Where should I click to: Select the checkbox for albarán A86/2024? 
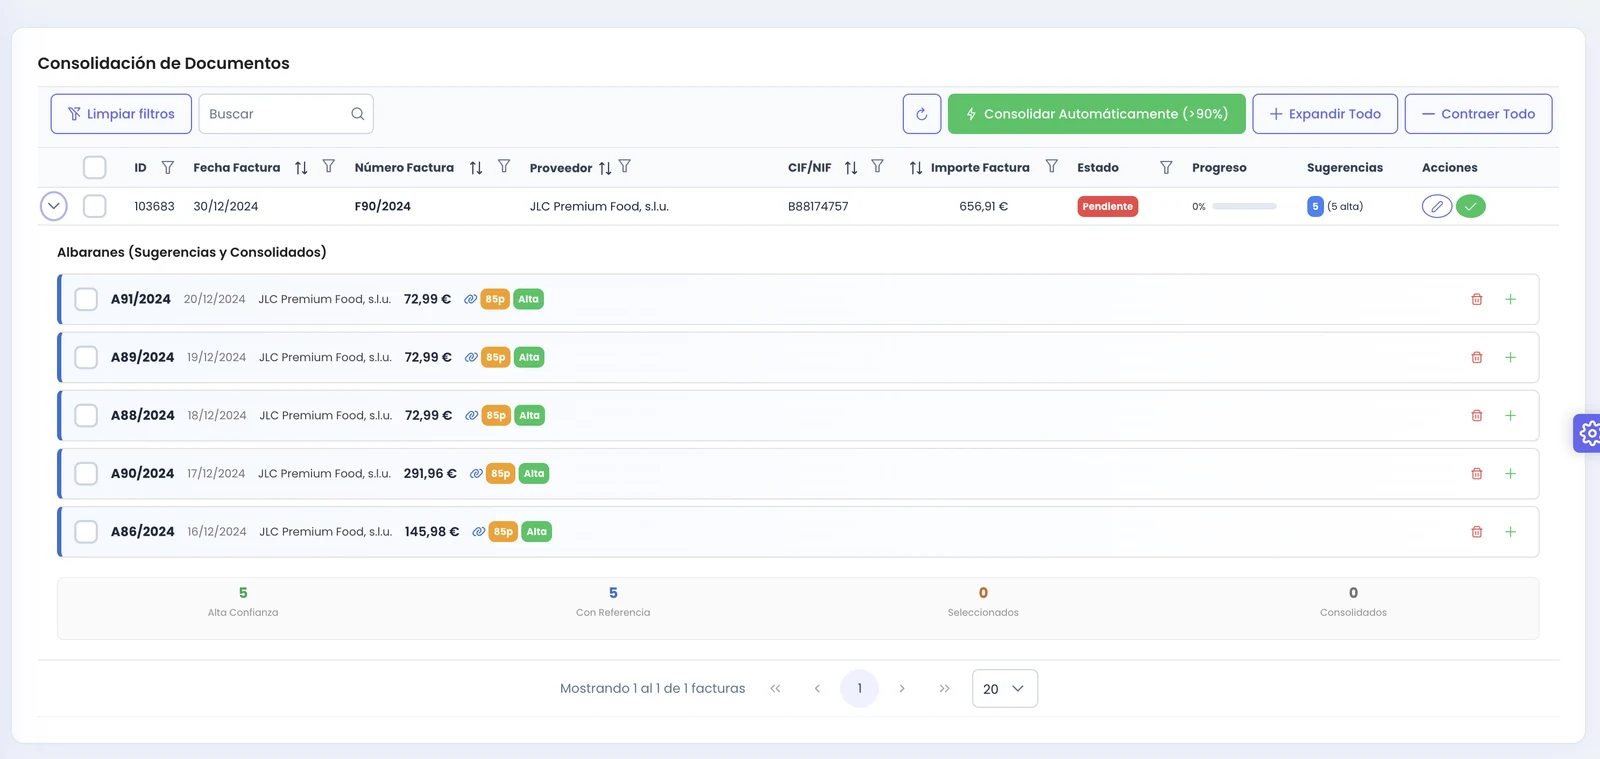(86, 531)
